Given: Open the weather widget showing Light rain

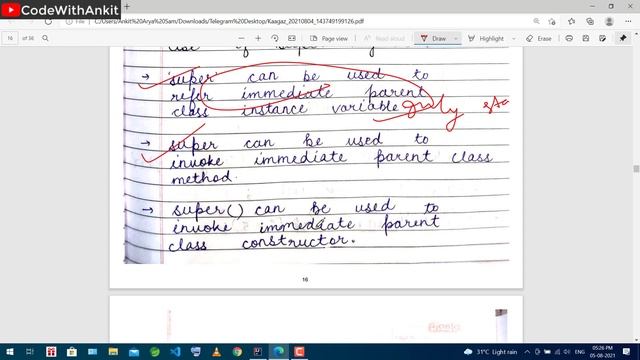Looking at the screenshot, I should point(490,351).
